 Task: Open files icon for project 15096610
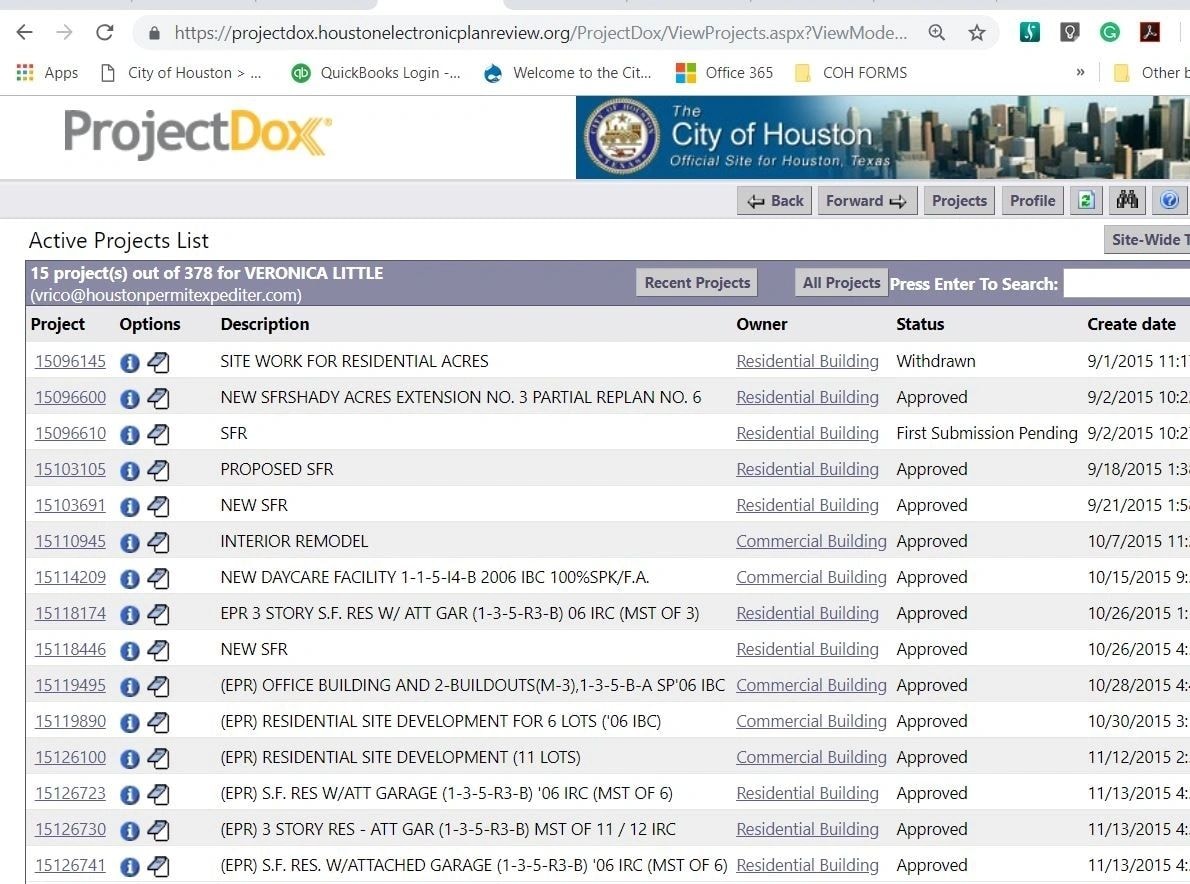coord(158,434)
